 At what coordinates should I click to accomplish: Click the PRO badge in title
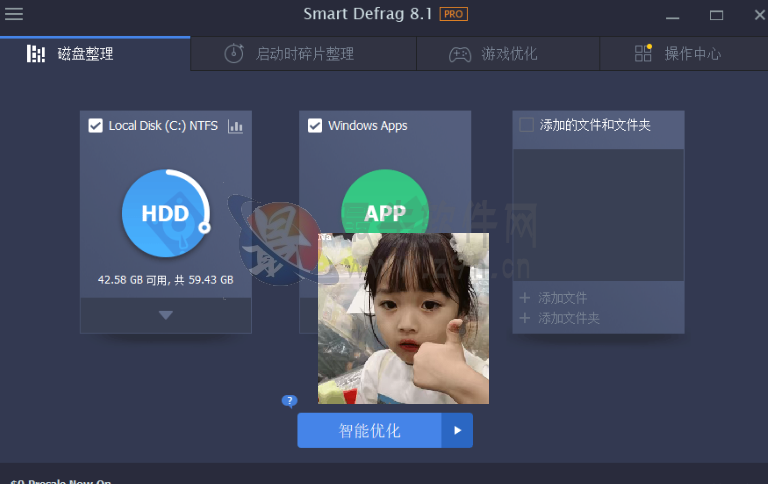point(454,14)
